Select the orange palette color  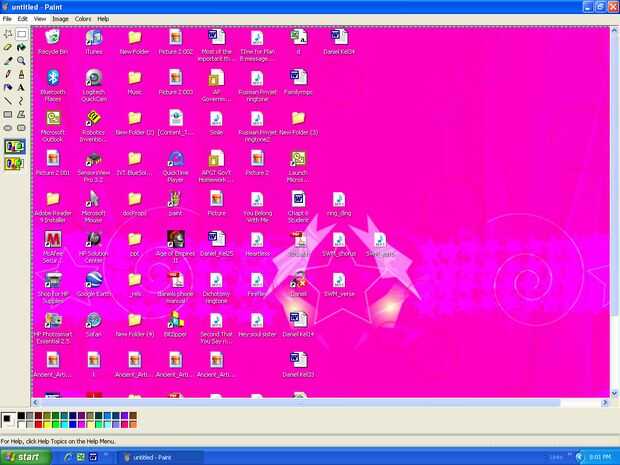coord(133,424)
